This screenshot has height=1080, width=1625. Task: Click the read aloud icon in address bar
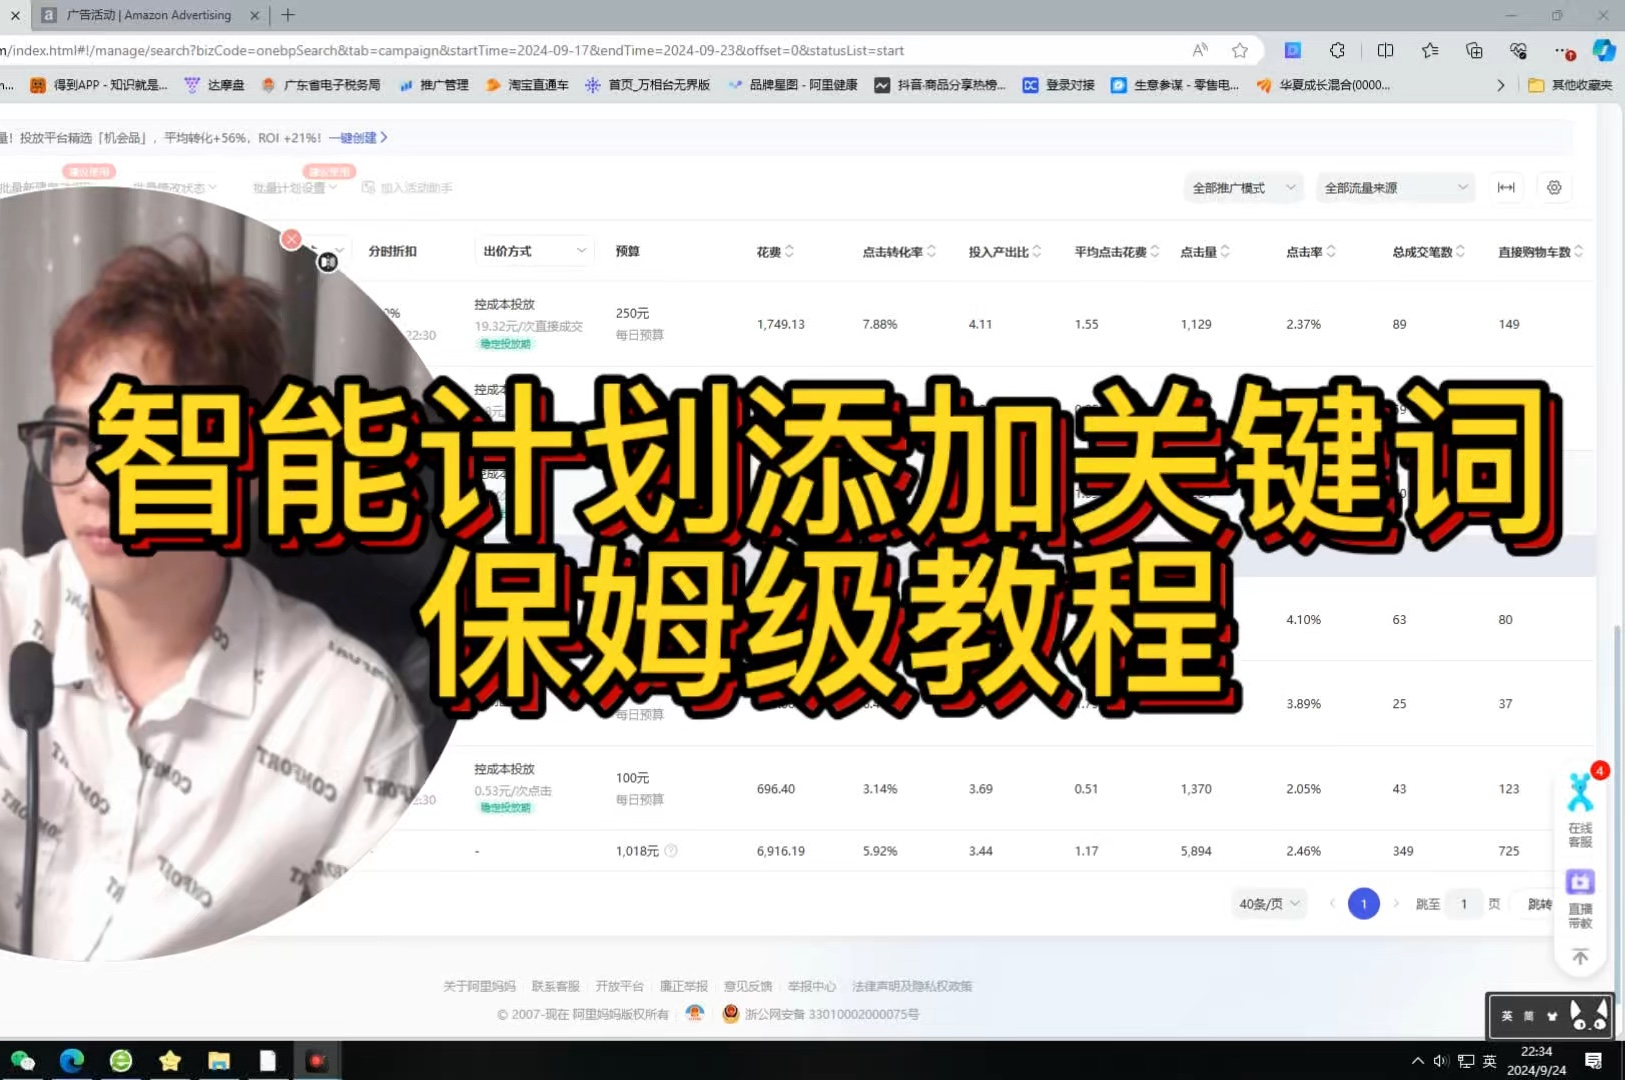tap(1200, 50)
